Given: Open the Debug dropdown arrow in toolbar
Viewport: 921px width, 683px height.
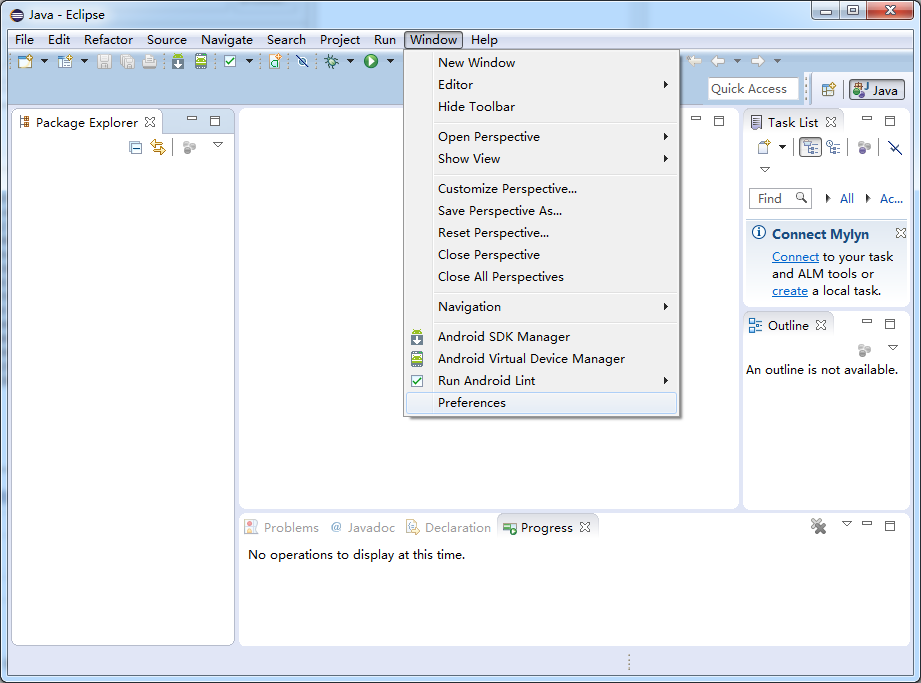Looking at the screenshot, I should [x=351, y=61].
